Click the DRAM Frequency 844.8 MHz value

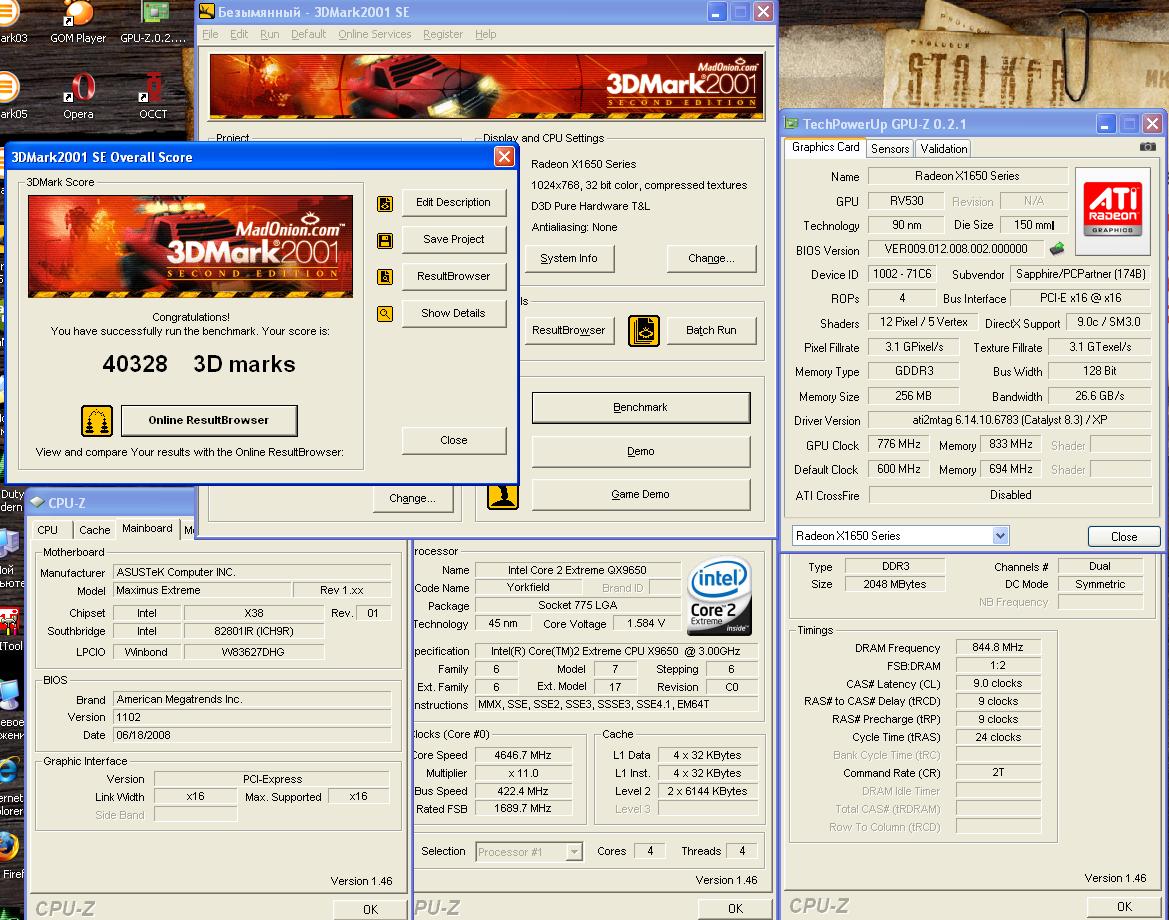pos(998,647)
